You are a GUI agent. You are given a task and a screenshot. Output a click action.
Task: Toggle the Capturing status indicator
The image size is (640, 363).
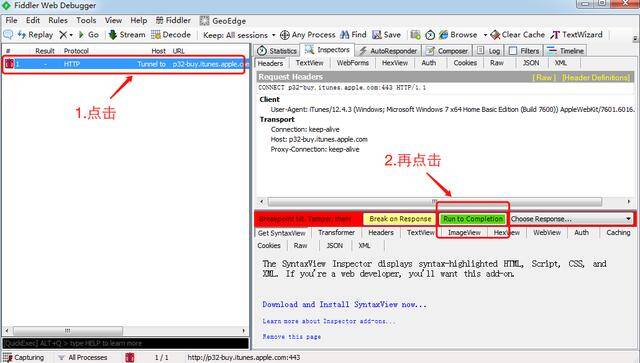click(x=24, y=358)
